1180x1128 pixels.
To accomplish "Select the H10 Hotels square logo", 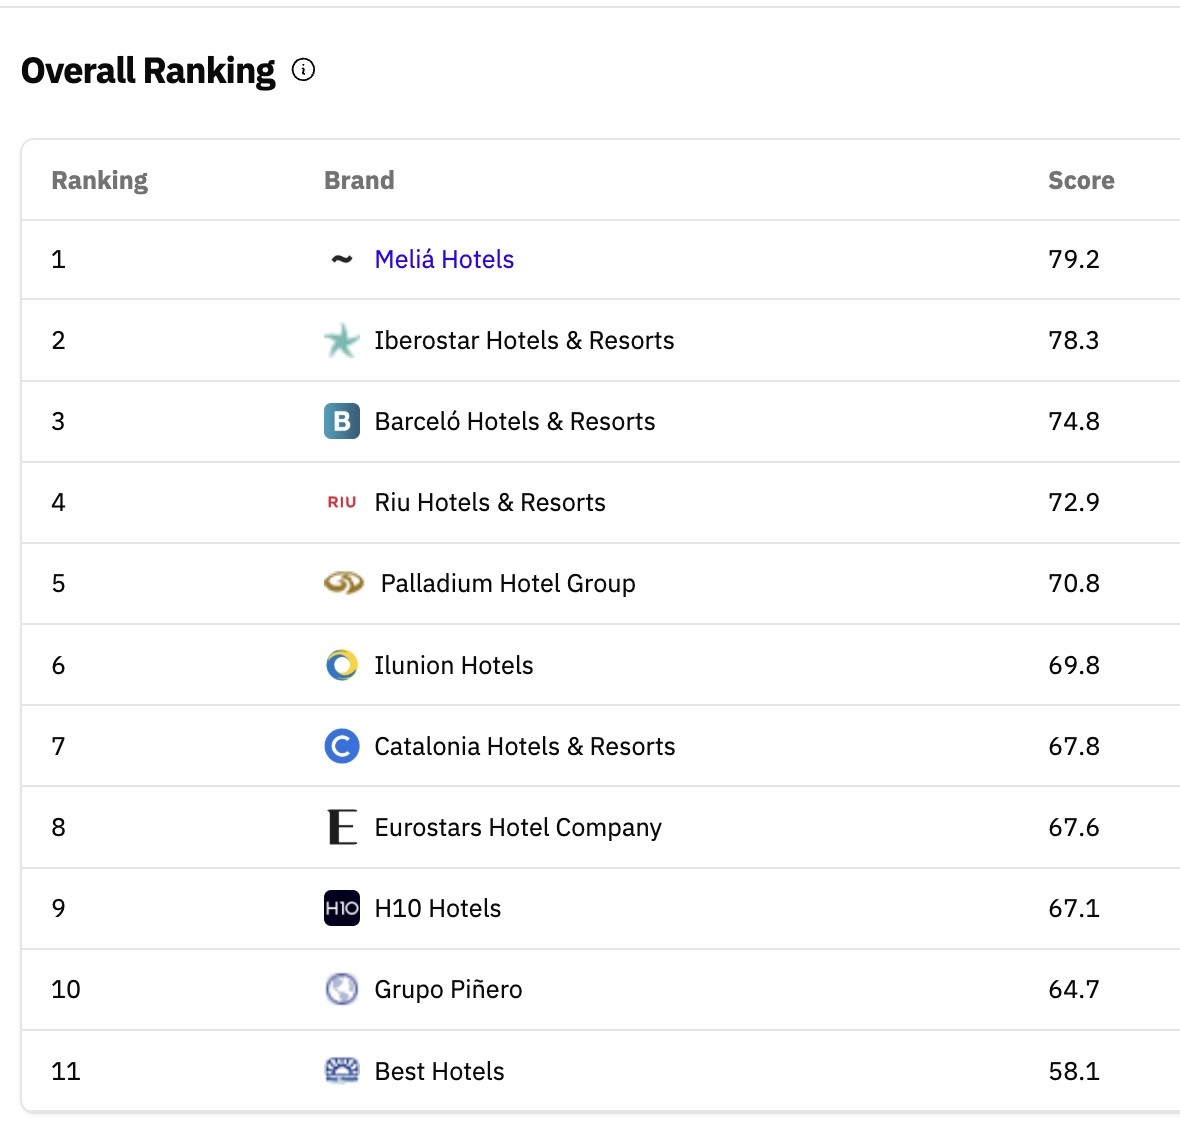I will pos(341,908).
